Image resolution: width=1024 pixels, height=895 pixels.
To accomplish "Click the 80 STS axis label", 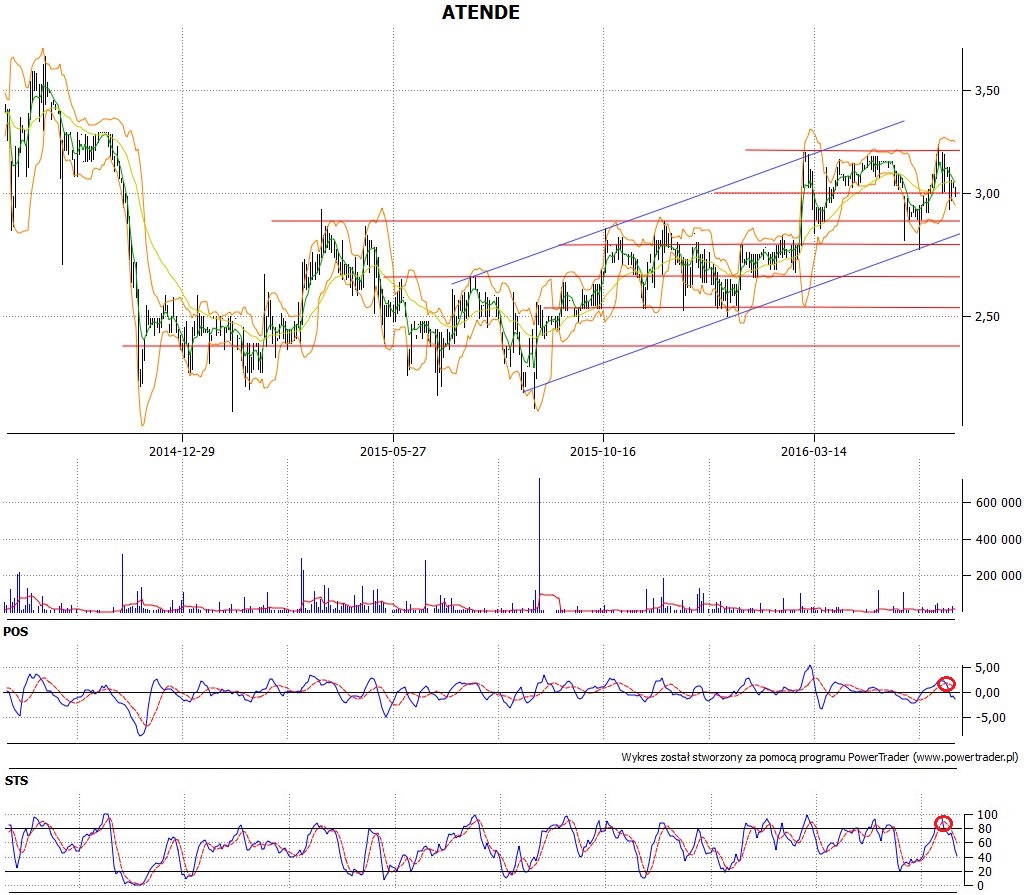I will [984, 829].
